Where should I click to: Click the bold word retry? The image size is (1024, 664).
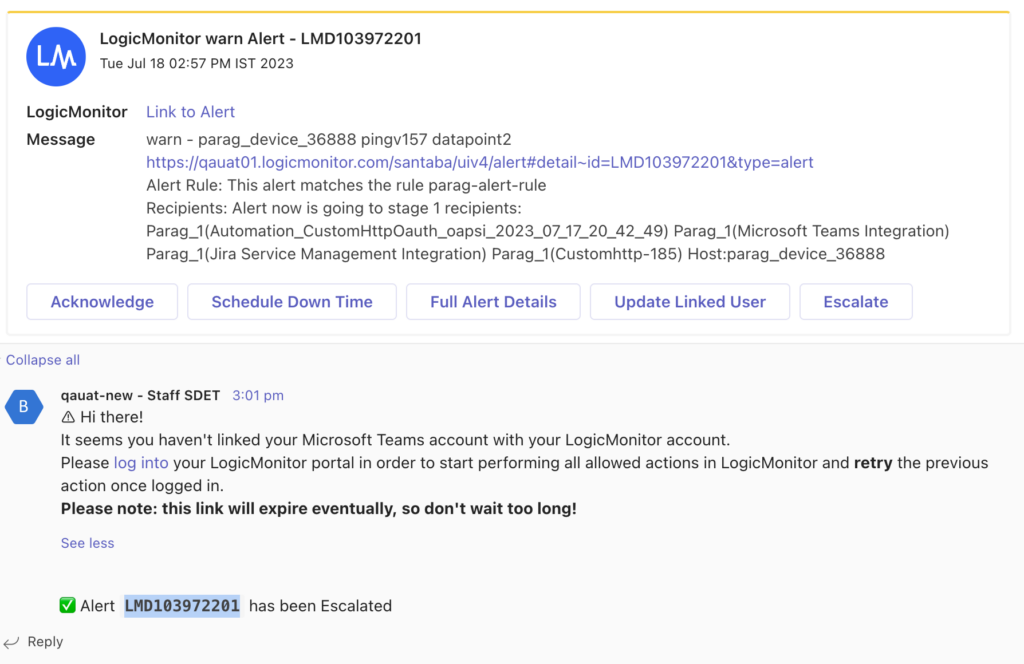[x=873, y=463]
